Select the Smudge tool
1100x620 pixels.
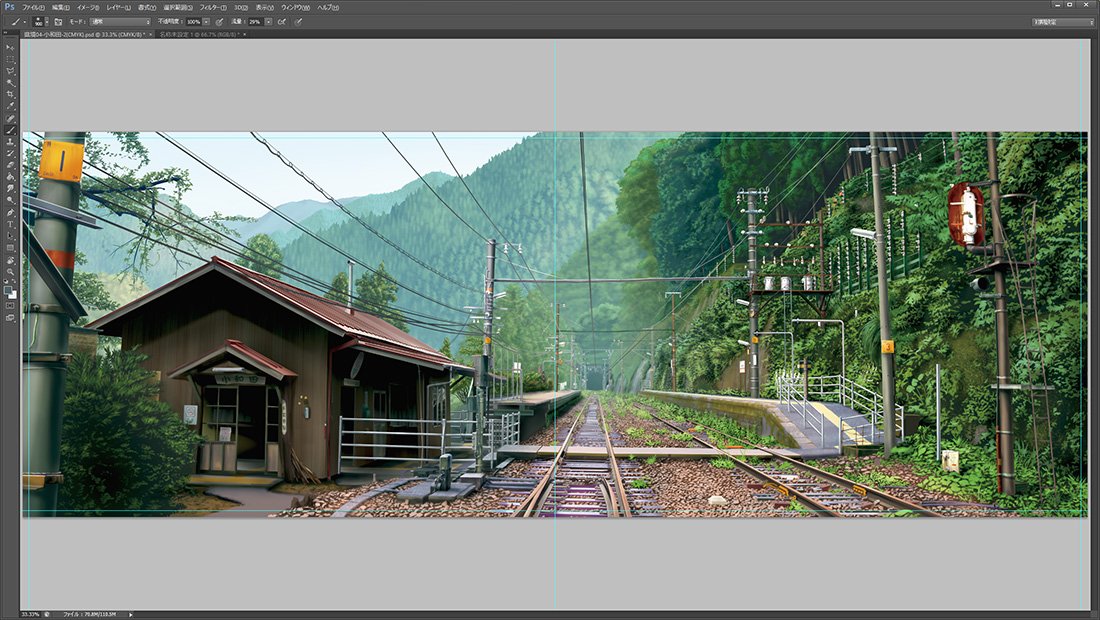[x=10, y=187]
